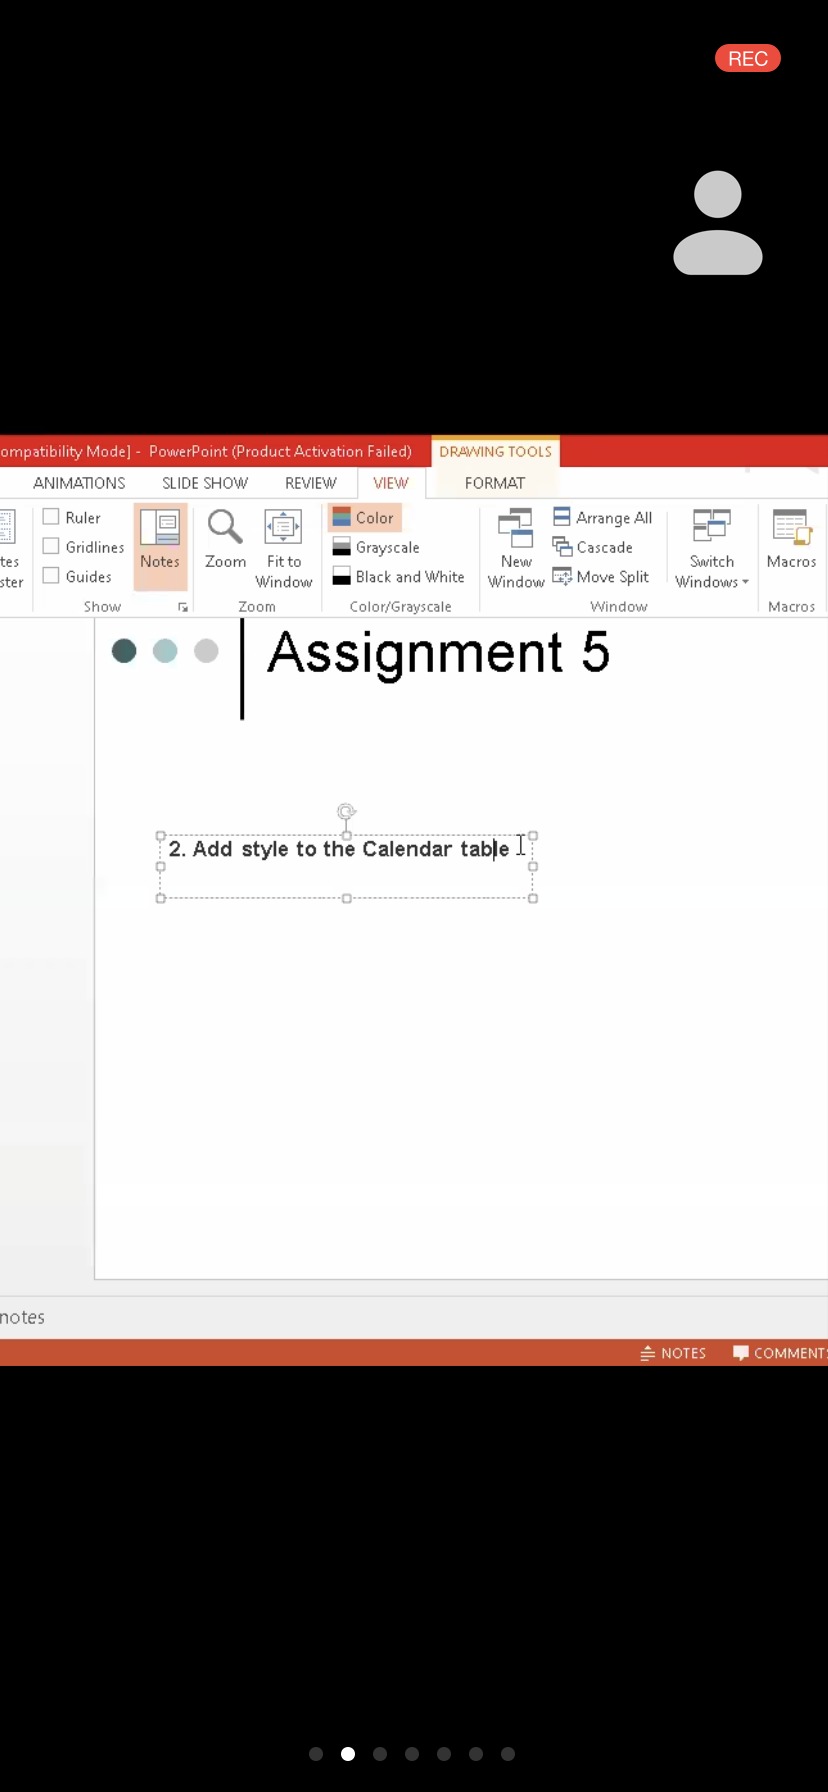Click Arrange All windows icon

[562, 517]
